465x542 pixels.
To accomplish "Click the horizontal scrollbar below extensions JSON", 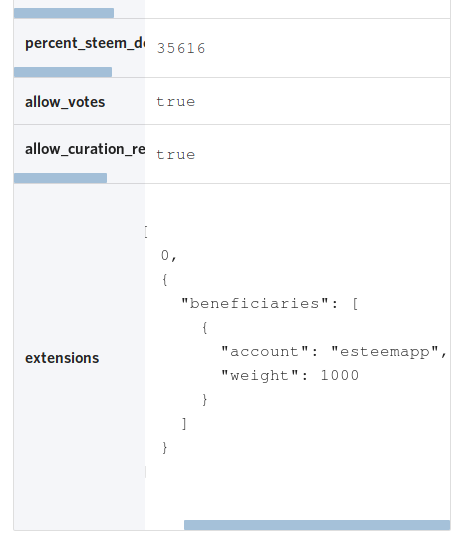I will tap(317, 525).
